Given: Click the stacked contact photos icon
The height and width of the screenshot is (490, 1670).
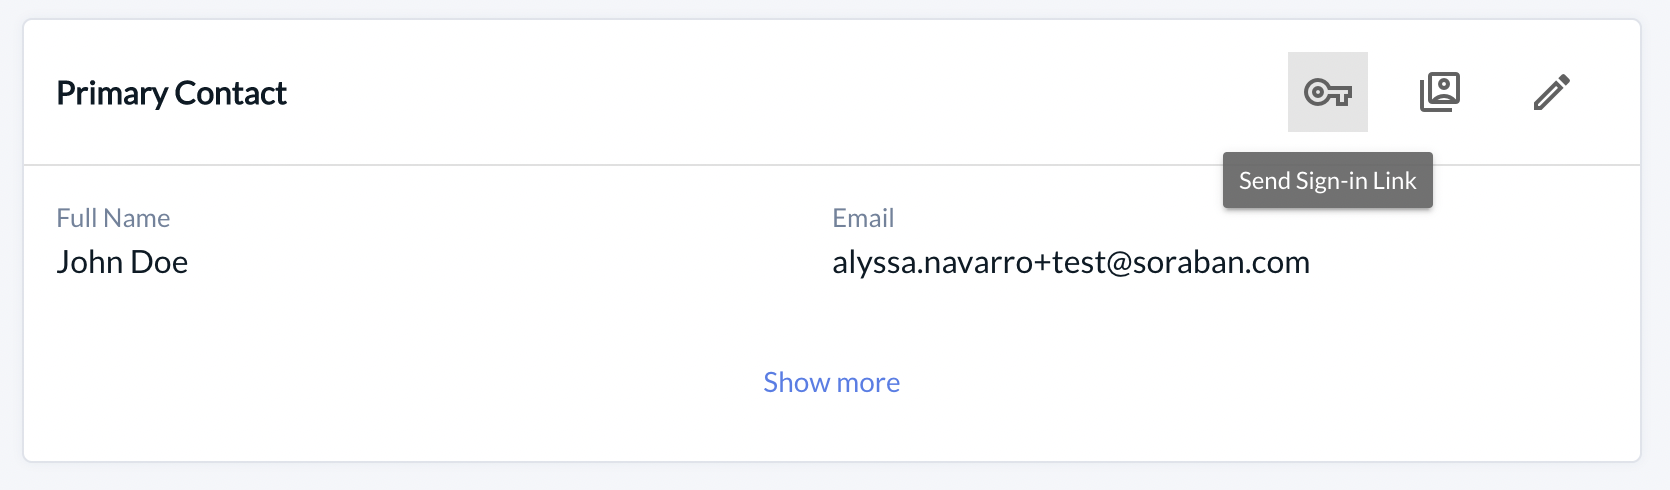Looking at the screenshot, I should (1440, 92).
